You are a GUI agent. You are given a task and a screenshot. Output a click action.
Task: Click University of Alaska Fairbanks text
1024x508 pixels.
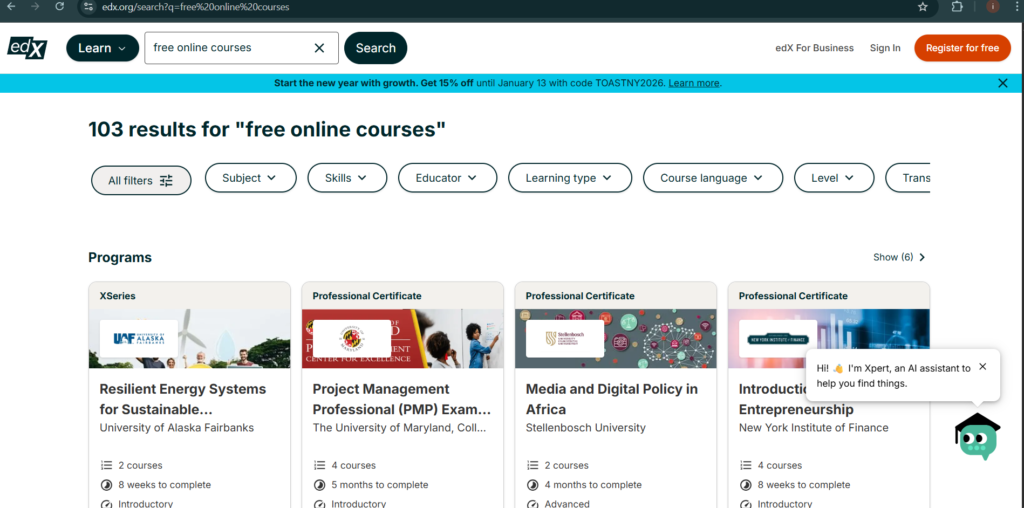176,428
